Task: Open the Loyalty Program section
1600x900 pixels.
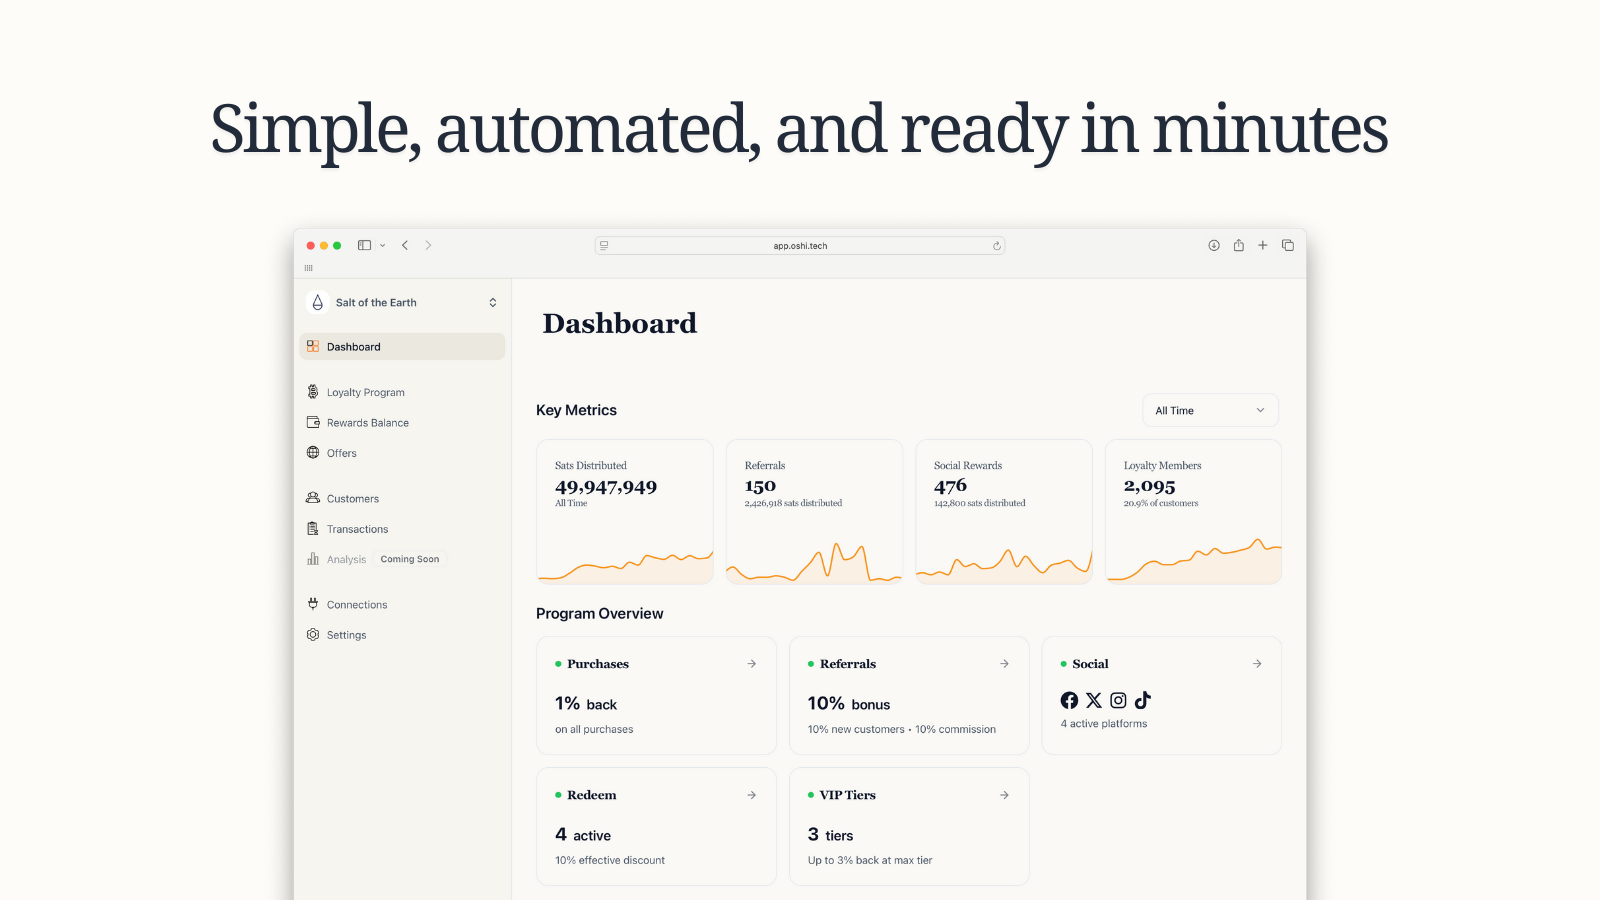Action: 366,391
